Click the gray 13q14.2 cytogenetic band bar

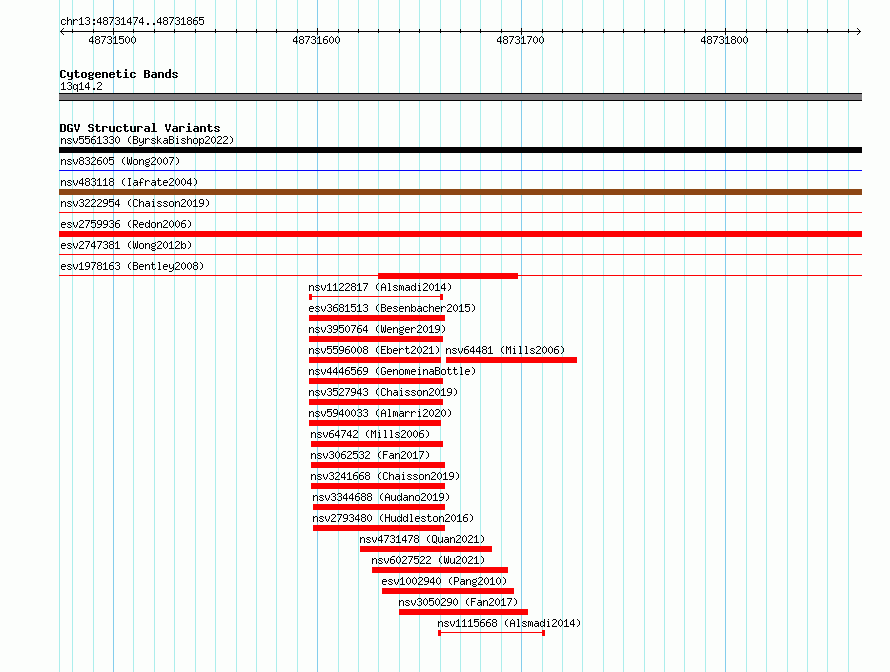(460, 97)
